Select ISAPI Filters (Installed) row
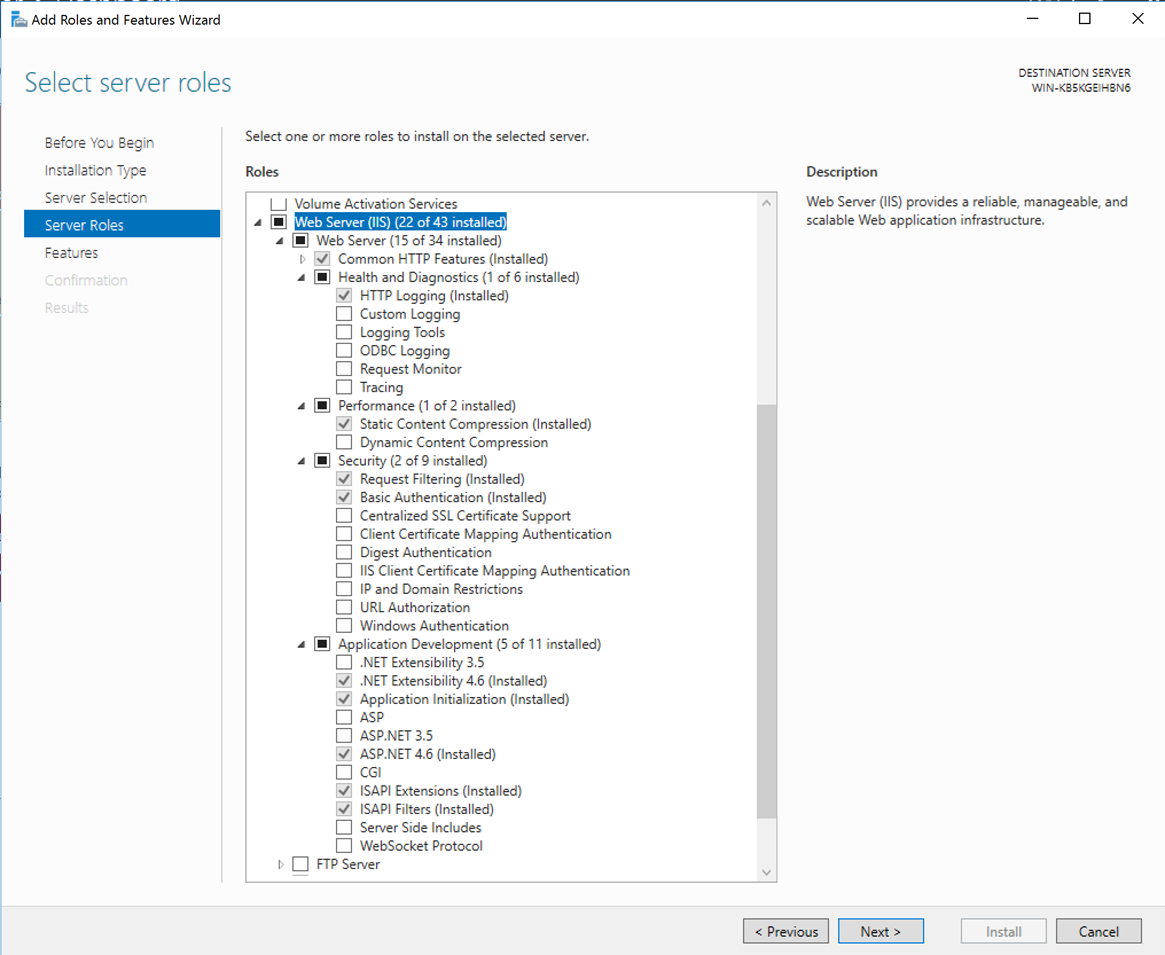The width and height of the screenshot is (1165, 955). [426, 809]
